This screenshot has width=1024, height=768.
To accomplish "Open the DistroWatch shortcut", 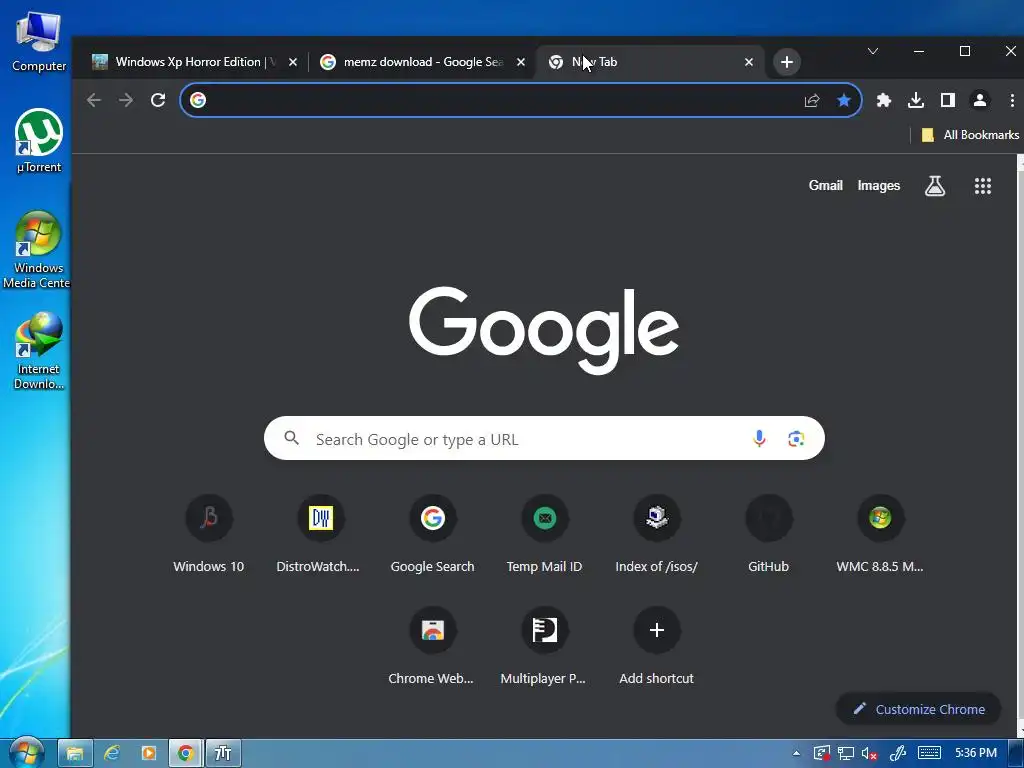I will [320, 535].
